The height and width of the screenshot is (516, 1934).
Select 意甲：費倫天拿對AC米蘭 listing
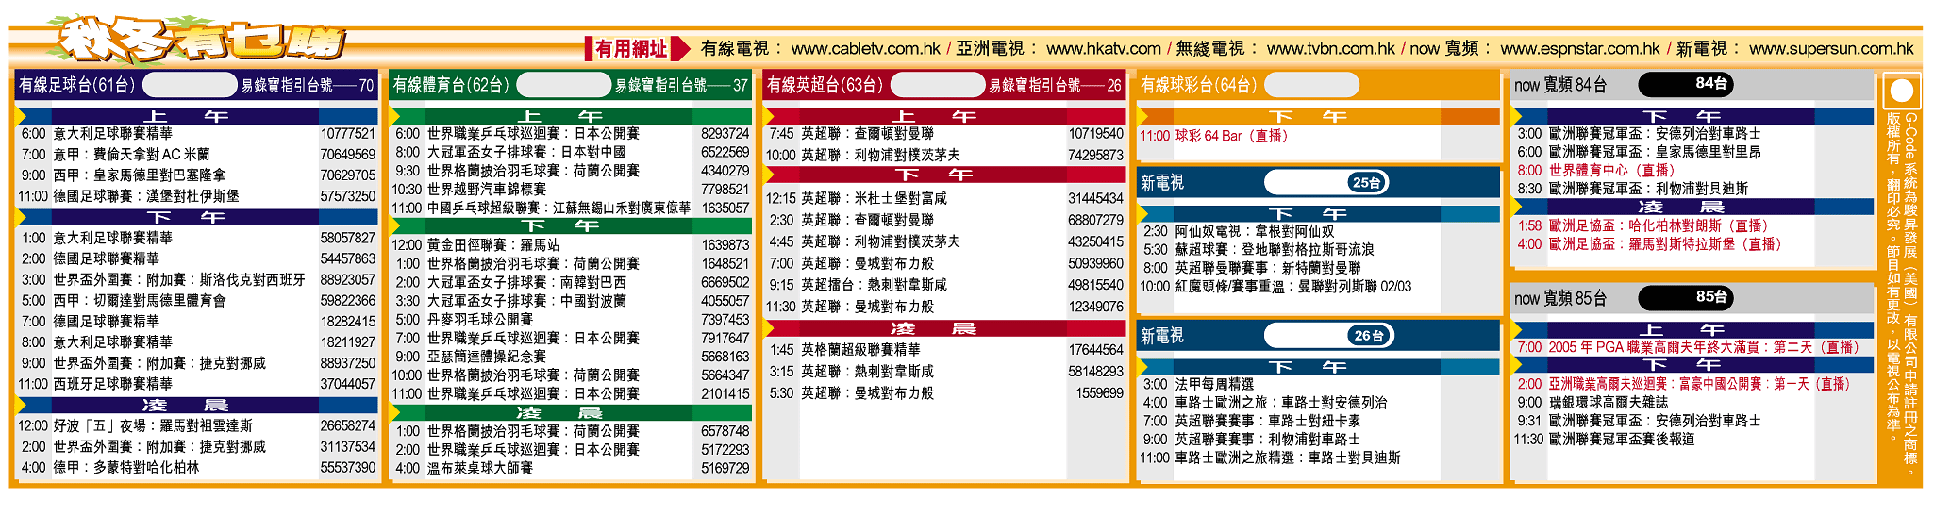pyautogui.click(x=131, y=154)
